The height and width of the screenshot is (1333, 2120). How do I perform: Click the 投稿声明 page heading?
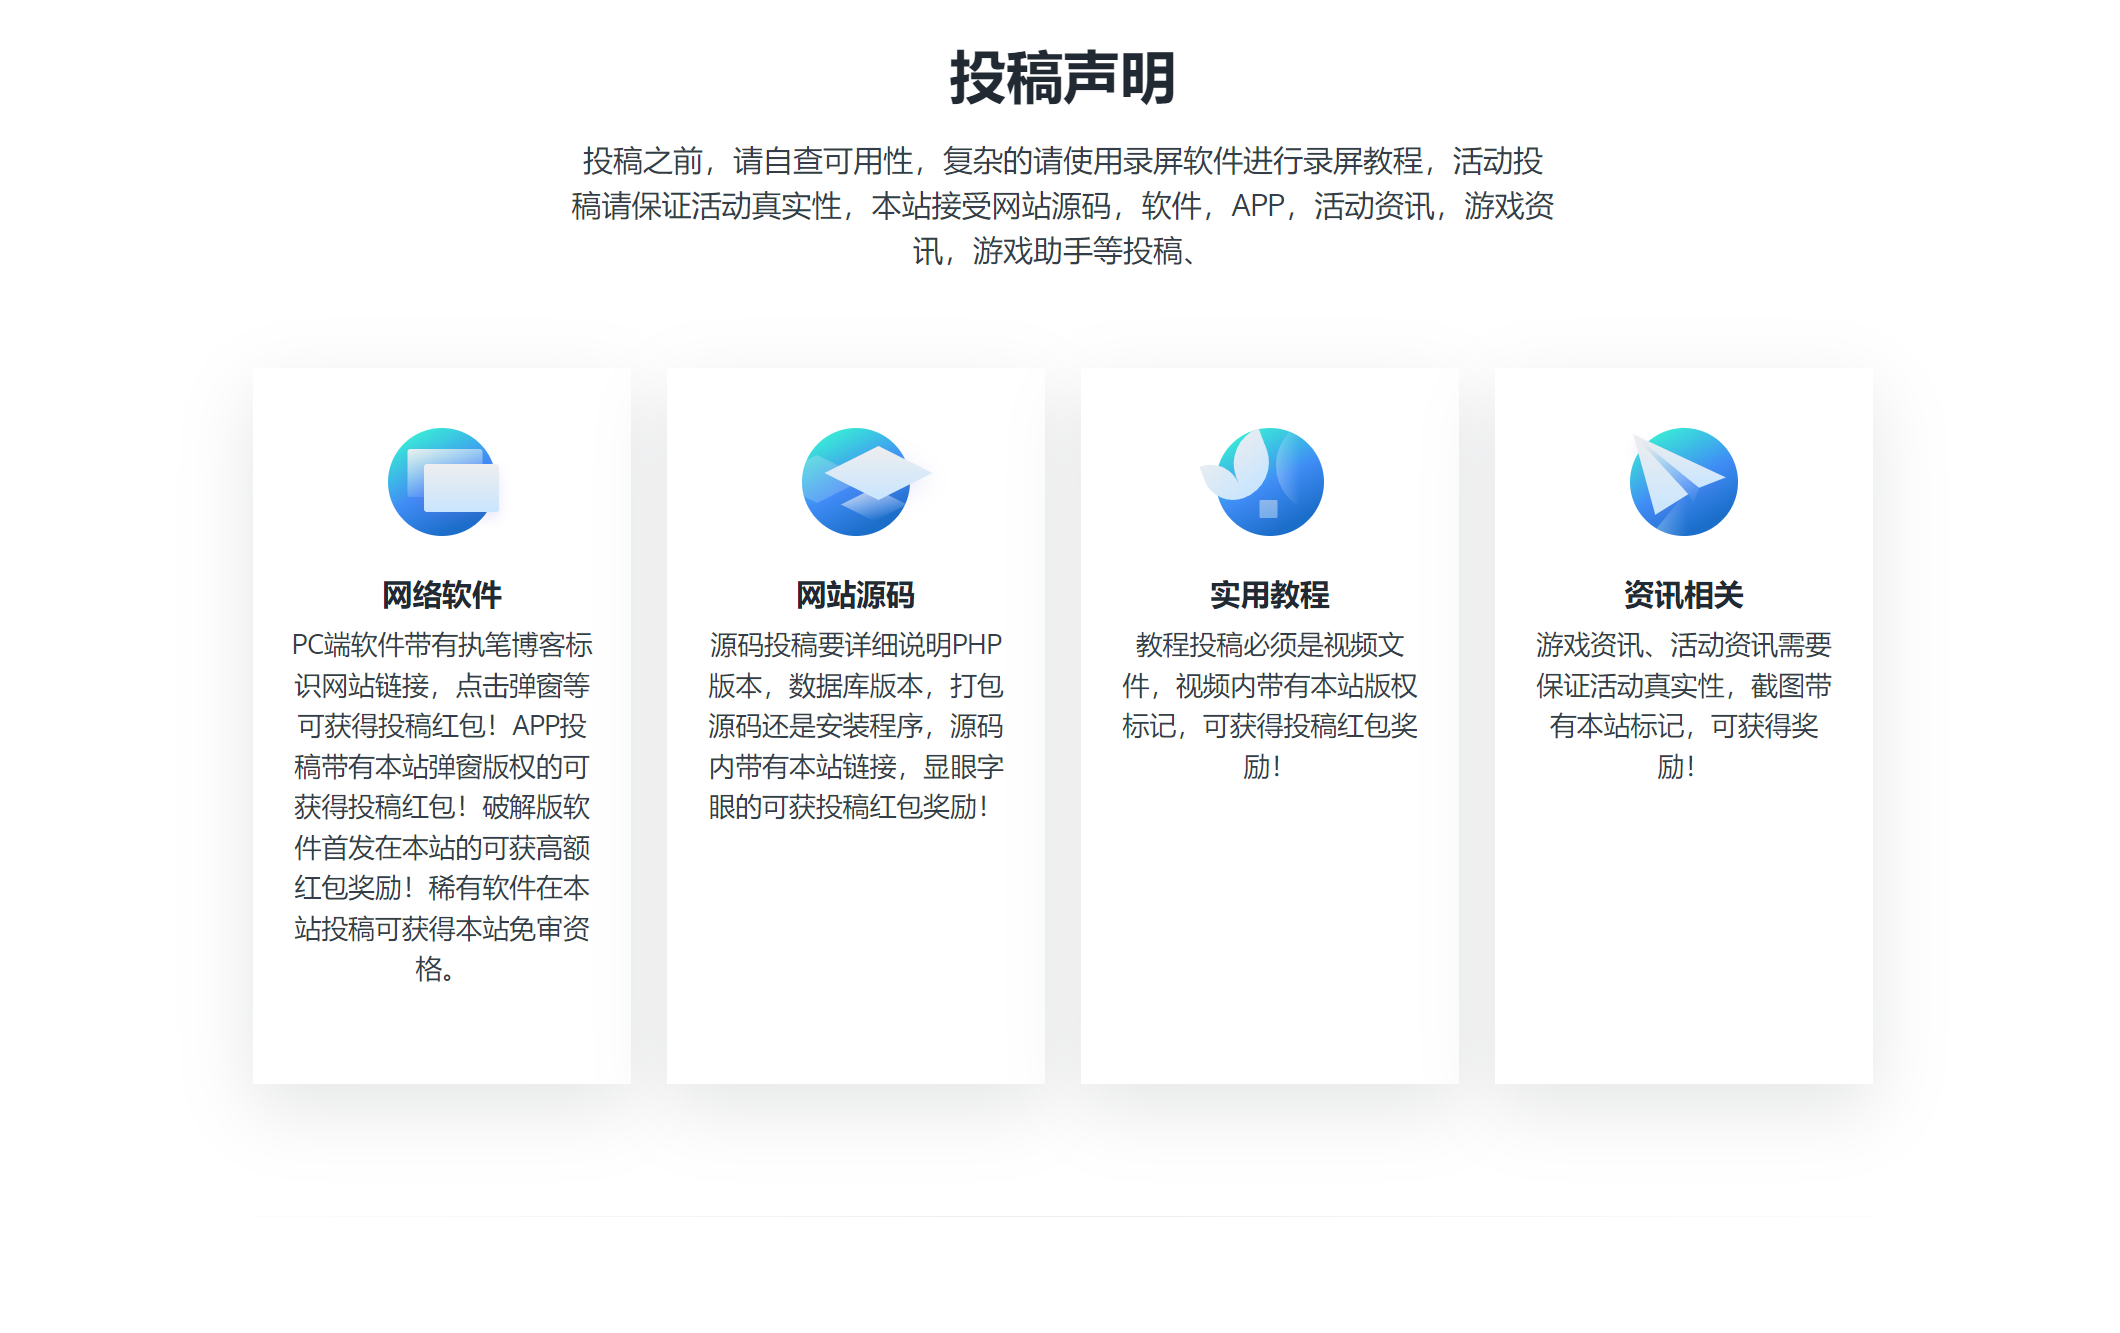click(1062, 78)
